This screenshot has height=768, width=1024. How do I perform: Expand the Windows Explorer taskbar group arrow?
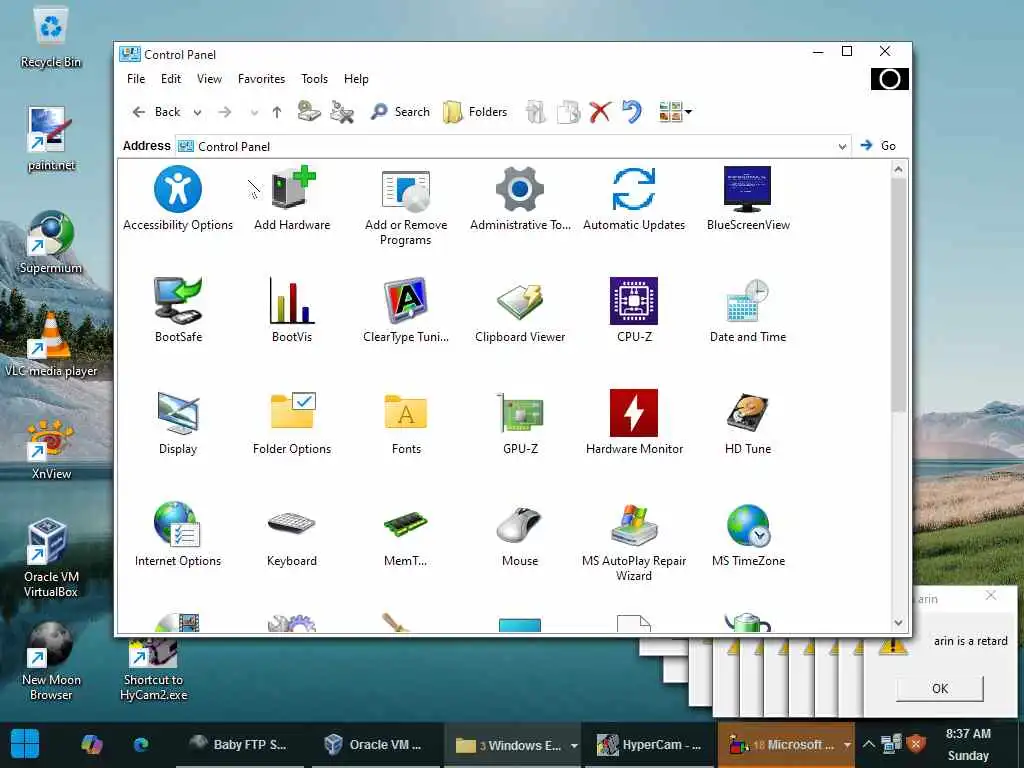574,745
